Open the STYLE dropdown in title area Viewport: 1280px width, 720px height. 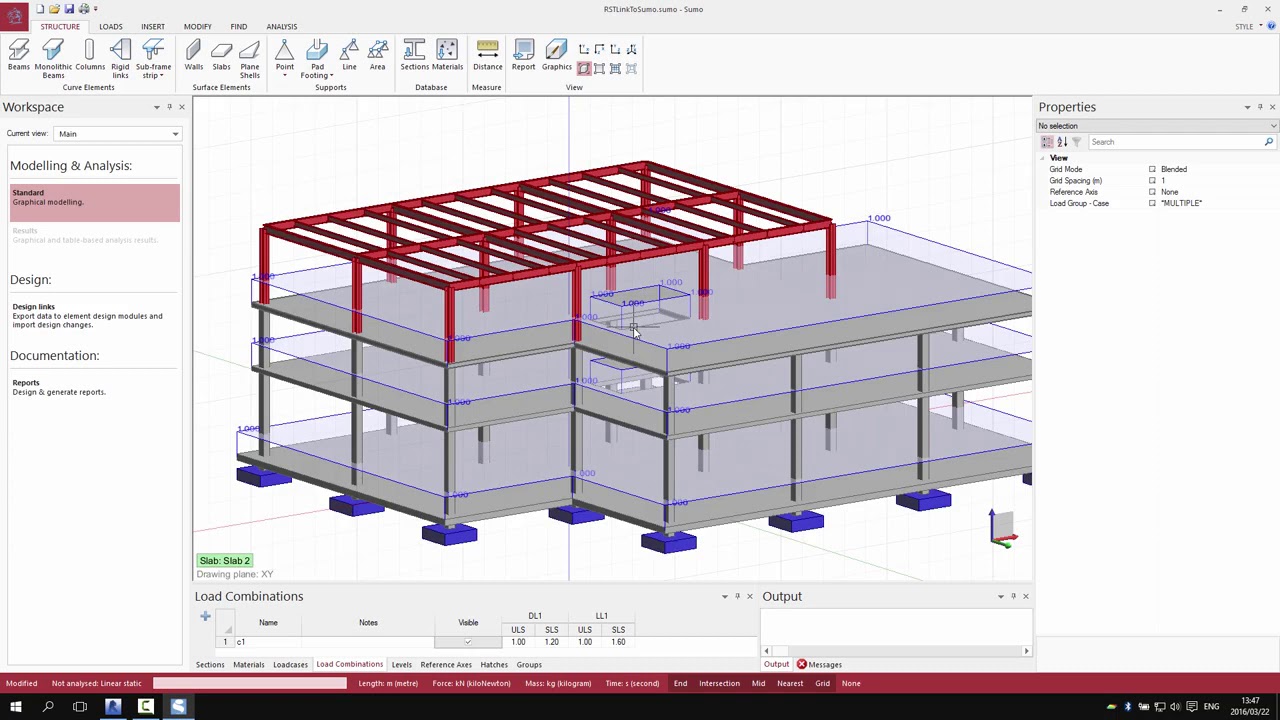coord(1248,27)
